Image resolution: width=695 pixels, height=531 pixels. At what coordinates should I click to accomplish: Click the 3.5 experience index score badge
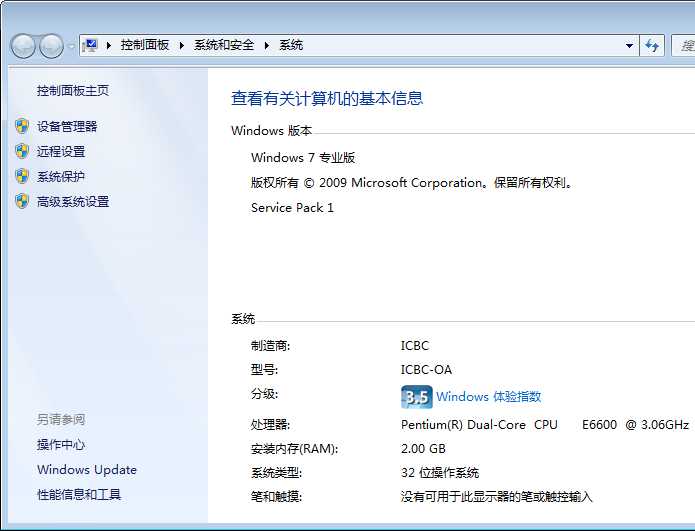click(x=416, y=396)
